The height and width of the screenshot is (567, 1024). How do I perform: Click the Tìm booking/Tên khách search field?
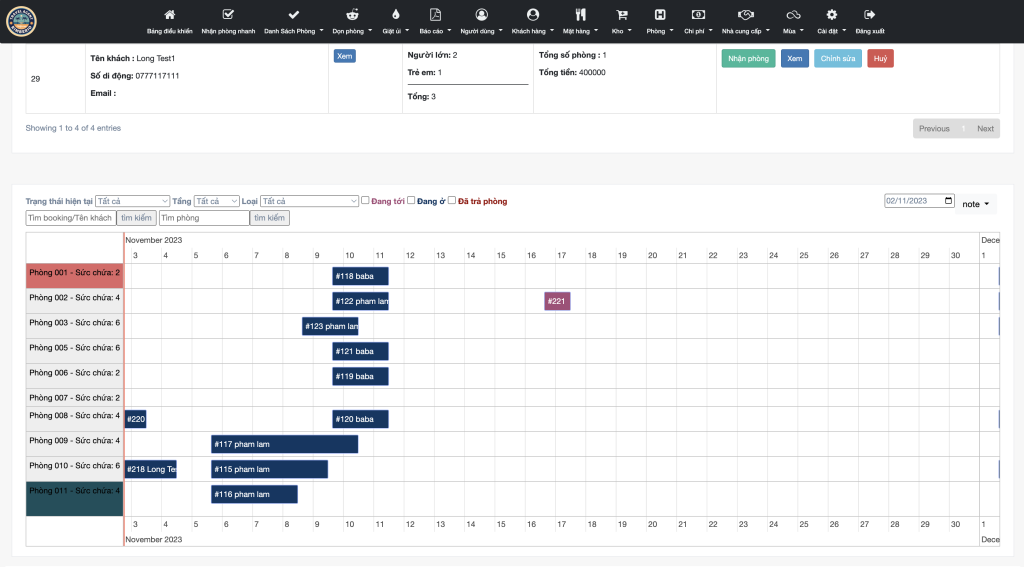71,218
